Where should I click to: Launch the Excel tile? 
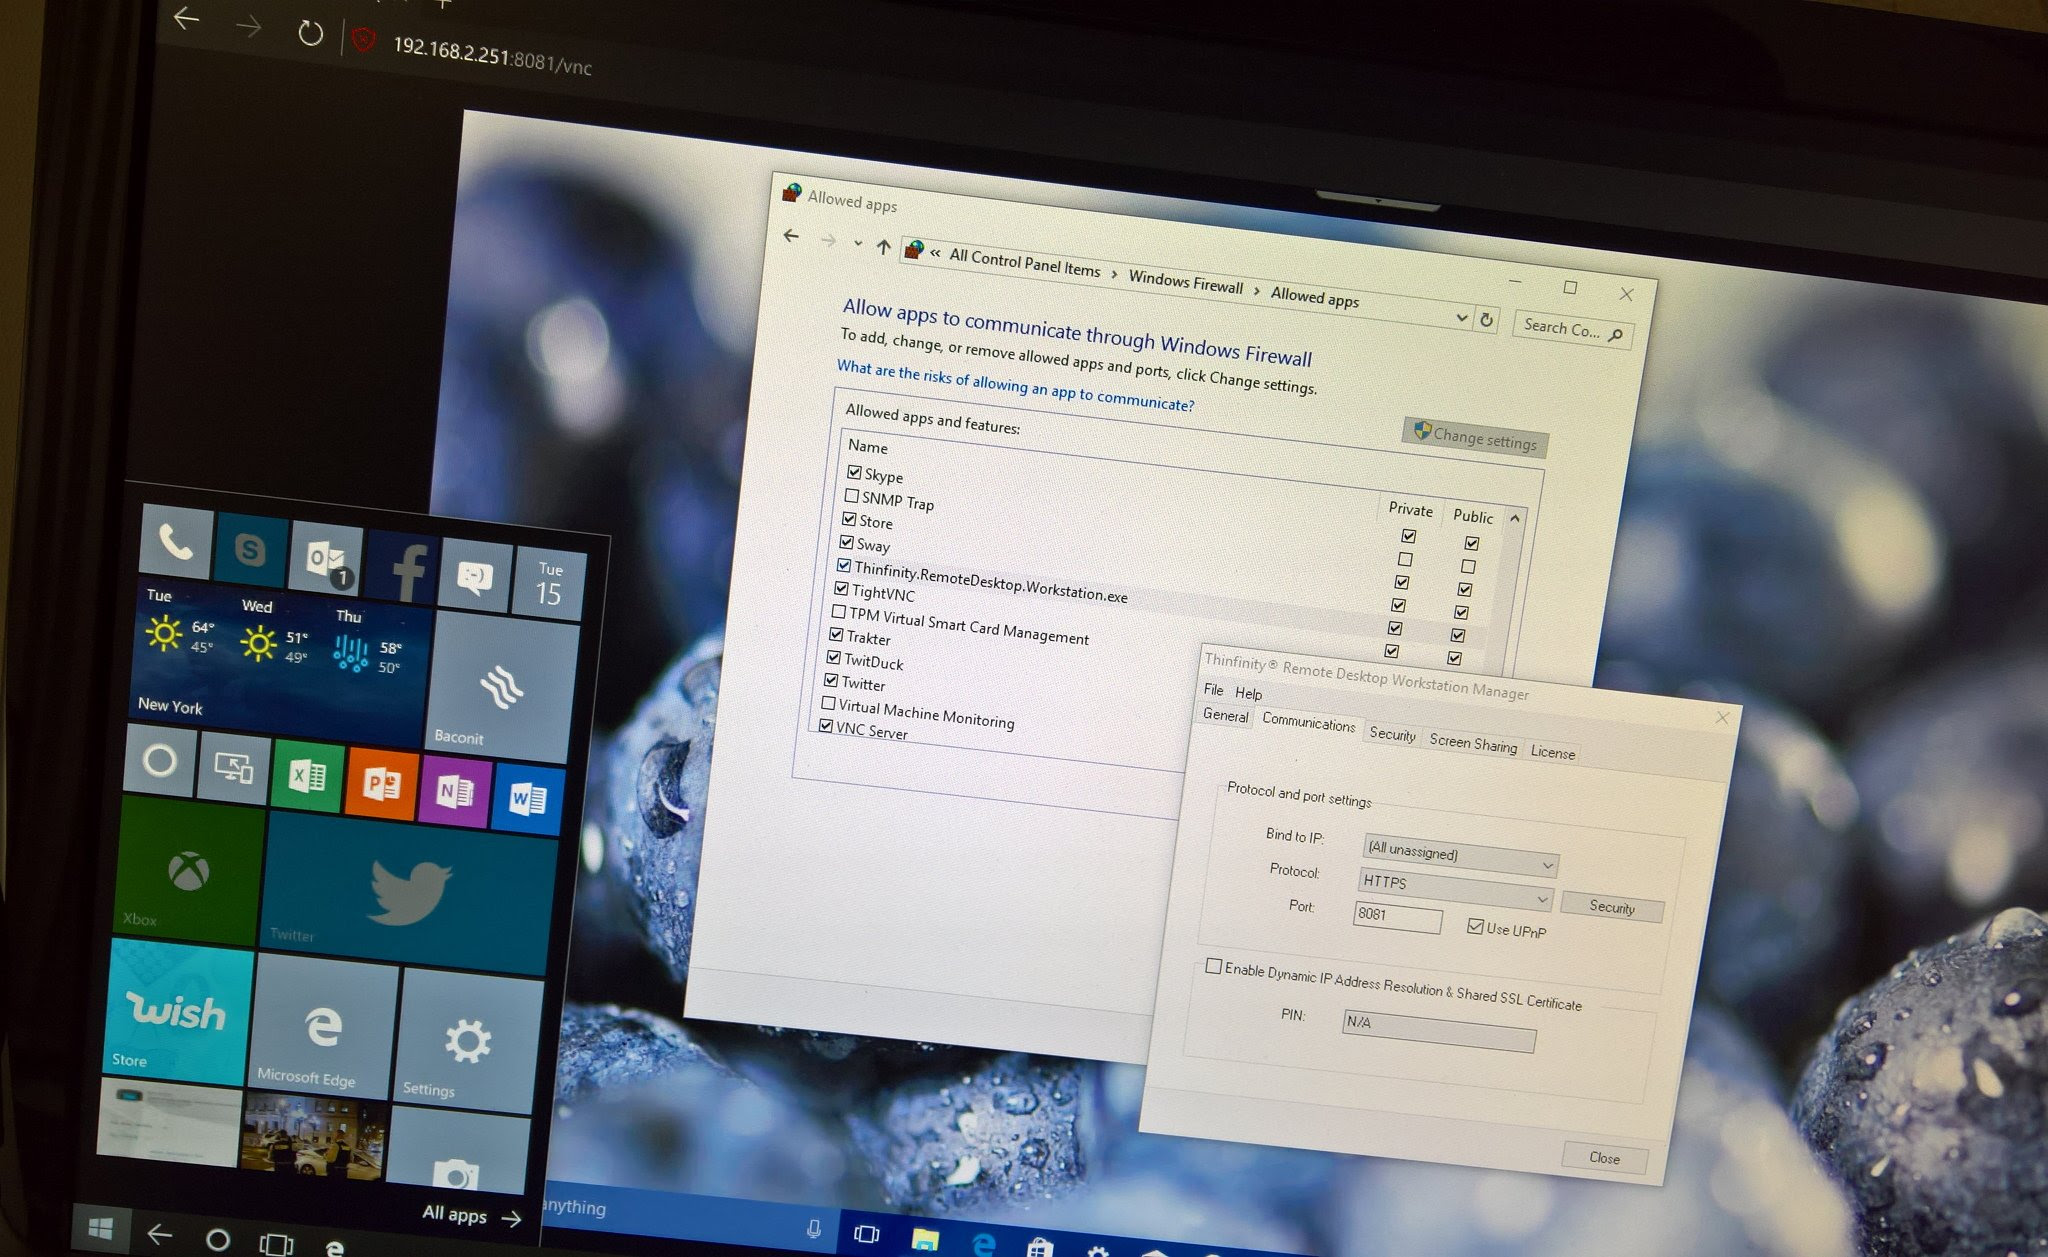306,777
